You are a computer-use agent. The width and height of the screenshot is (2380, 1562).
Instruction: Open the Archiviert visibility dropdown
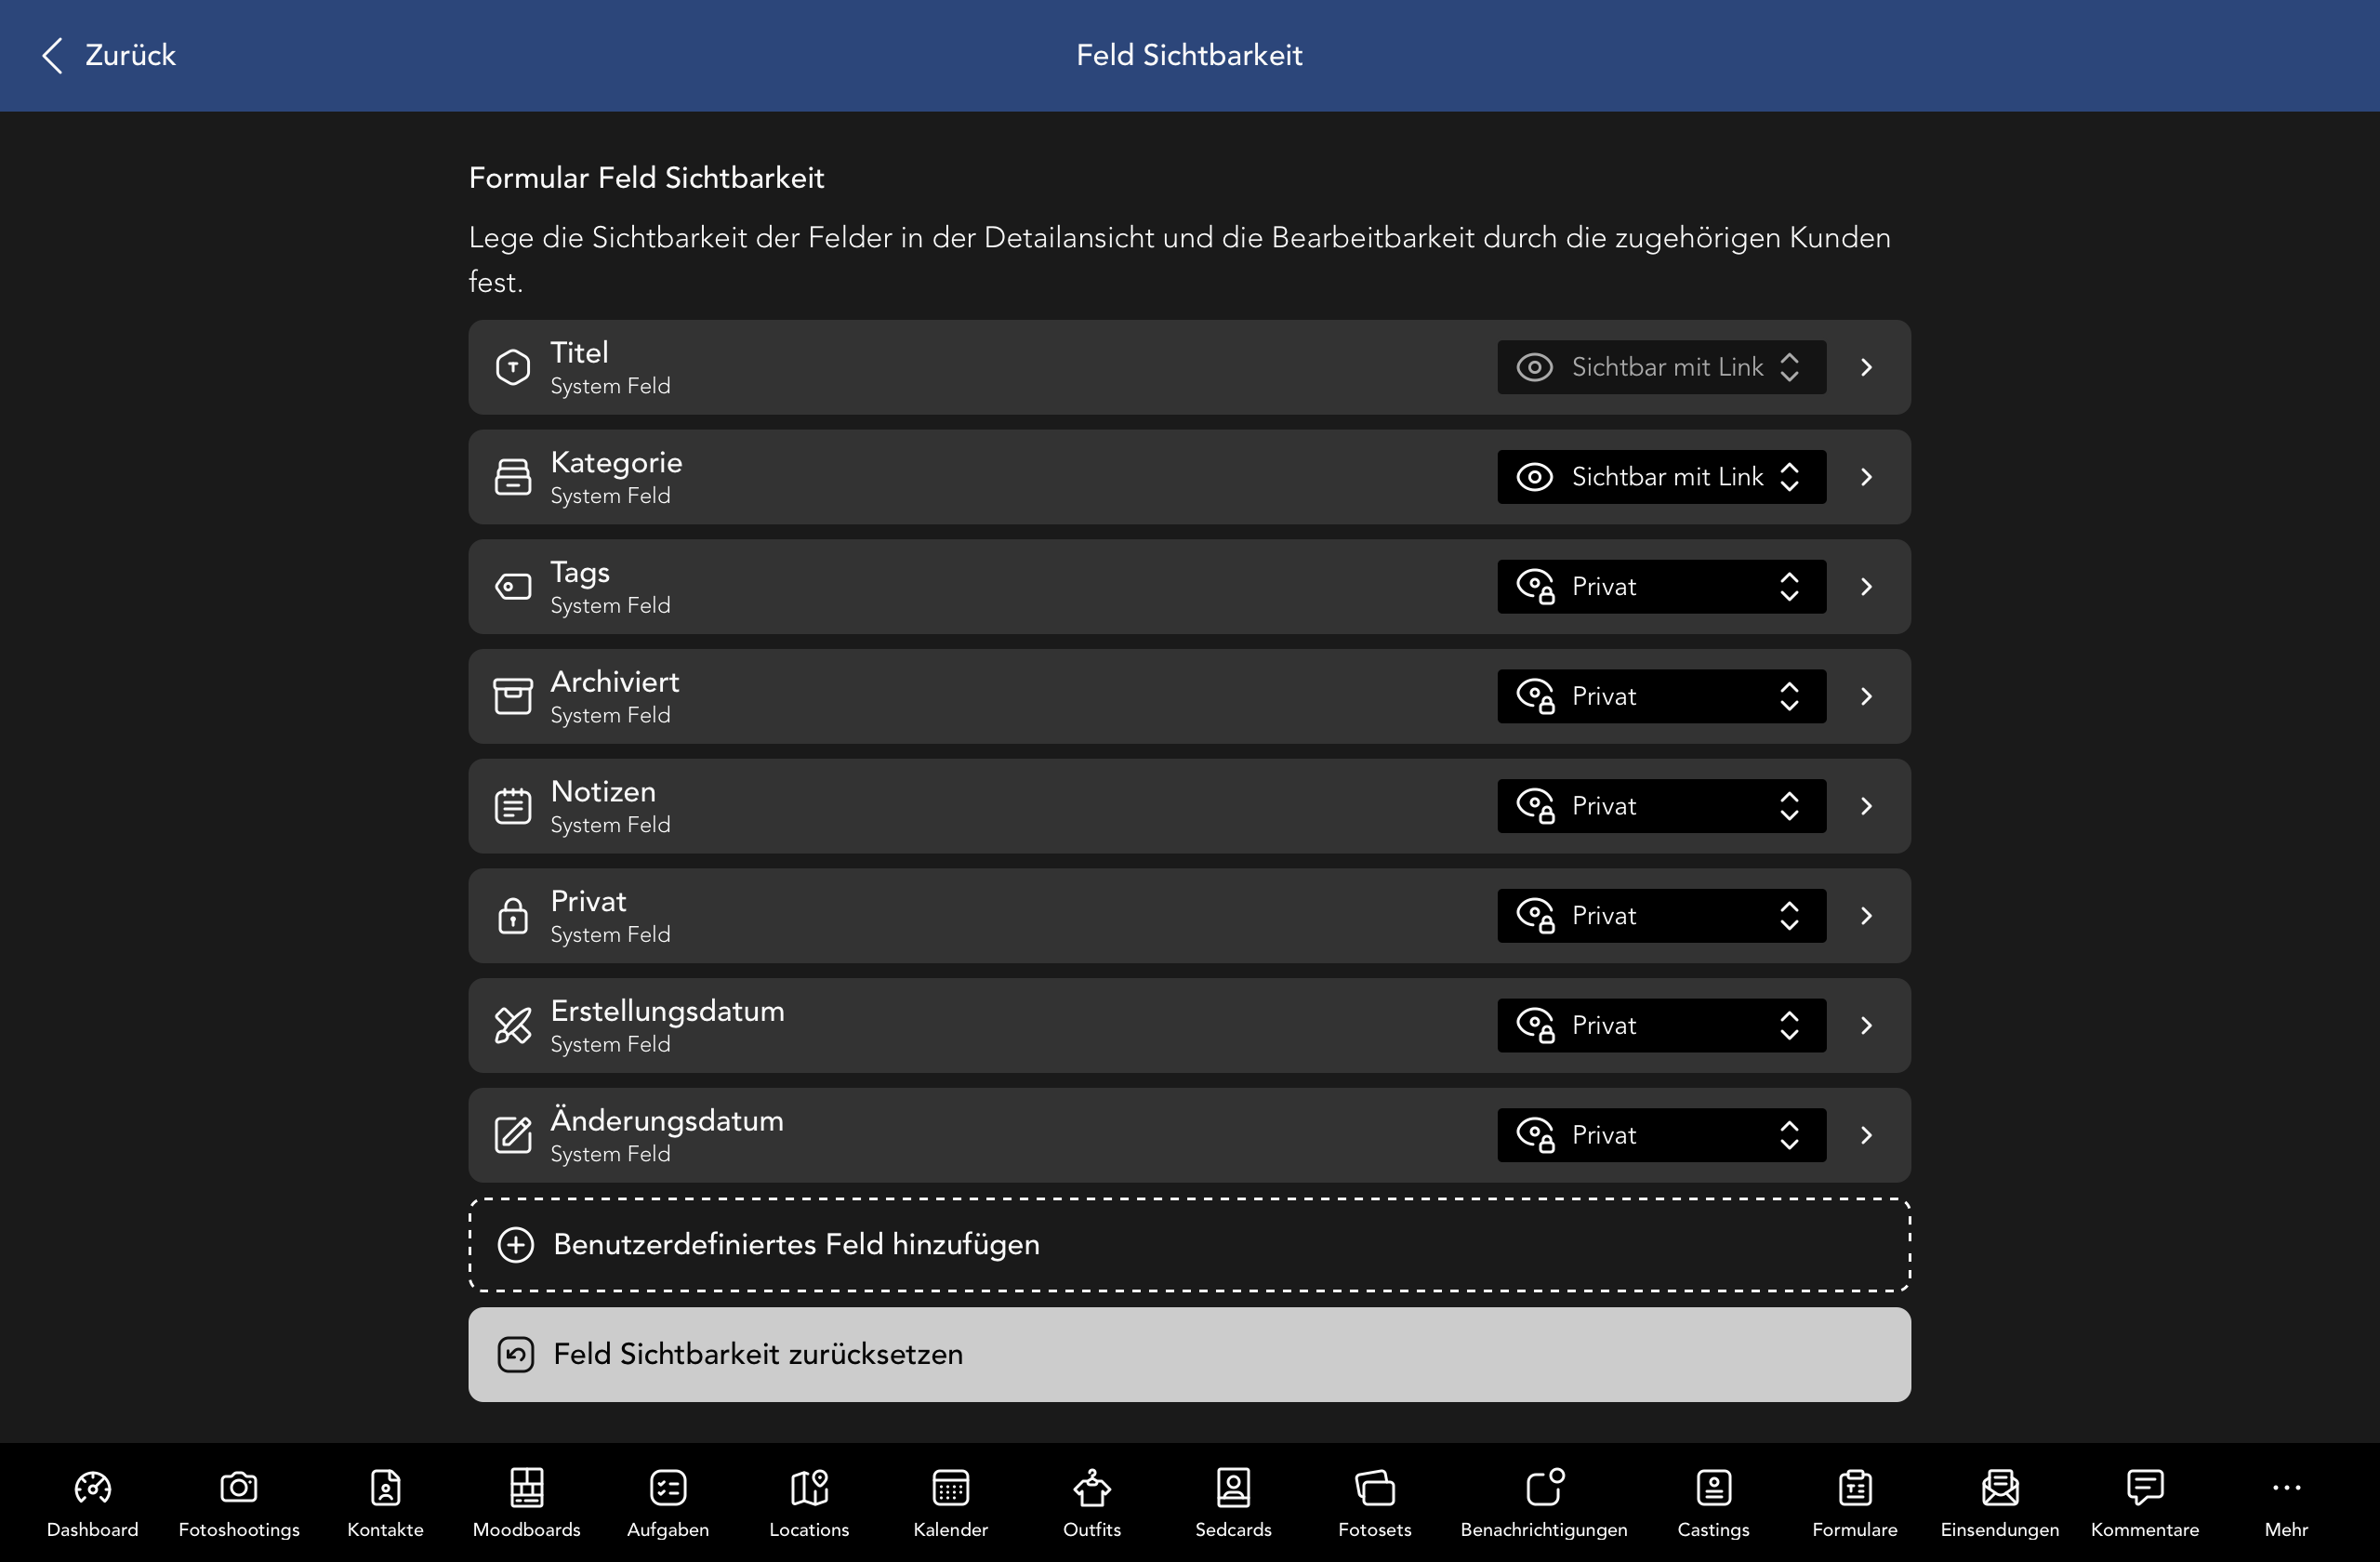point(1662,696)
